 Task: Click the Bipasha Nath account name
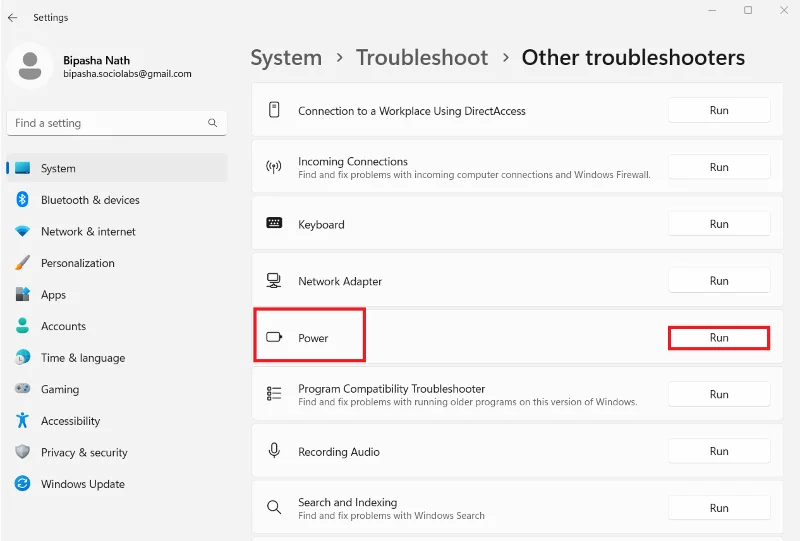point(96,60)
